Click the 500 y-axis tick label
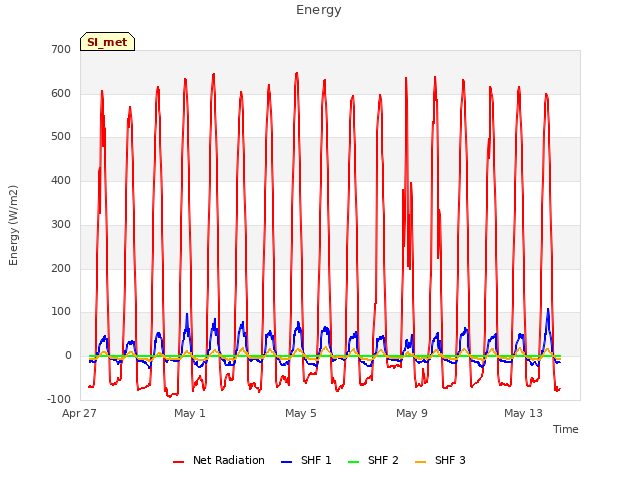 click(61, 137)
